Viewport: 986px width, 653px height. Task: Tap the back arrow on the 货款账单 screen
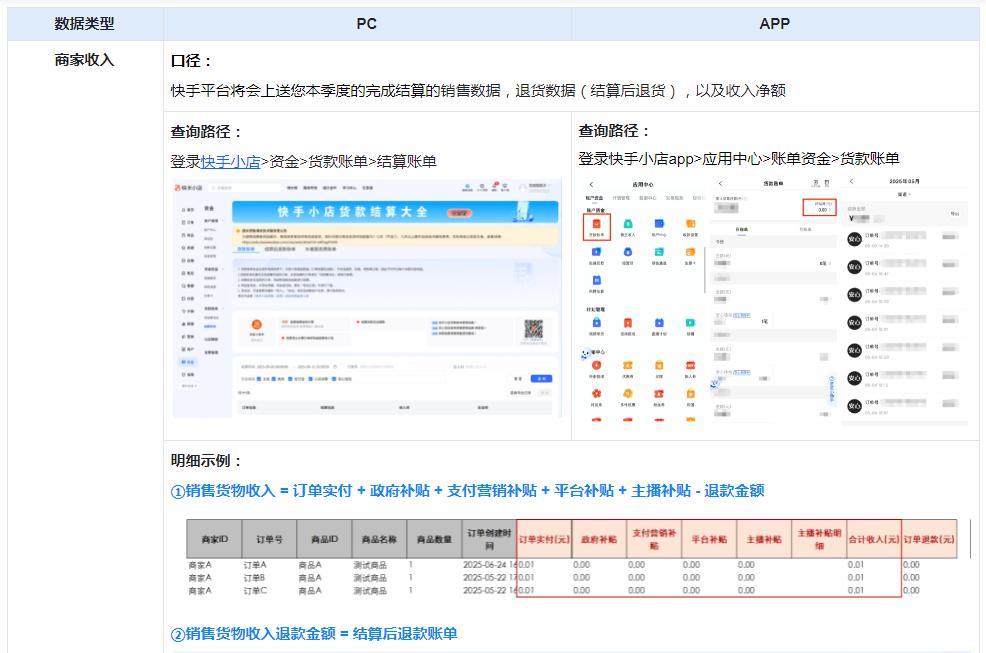(719, 185)
